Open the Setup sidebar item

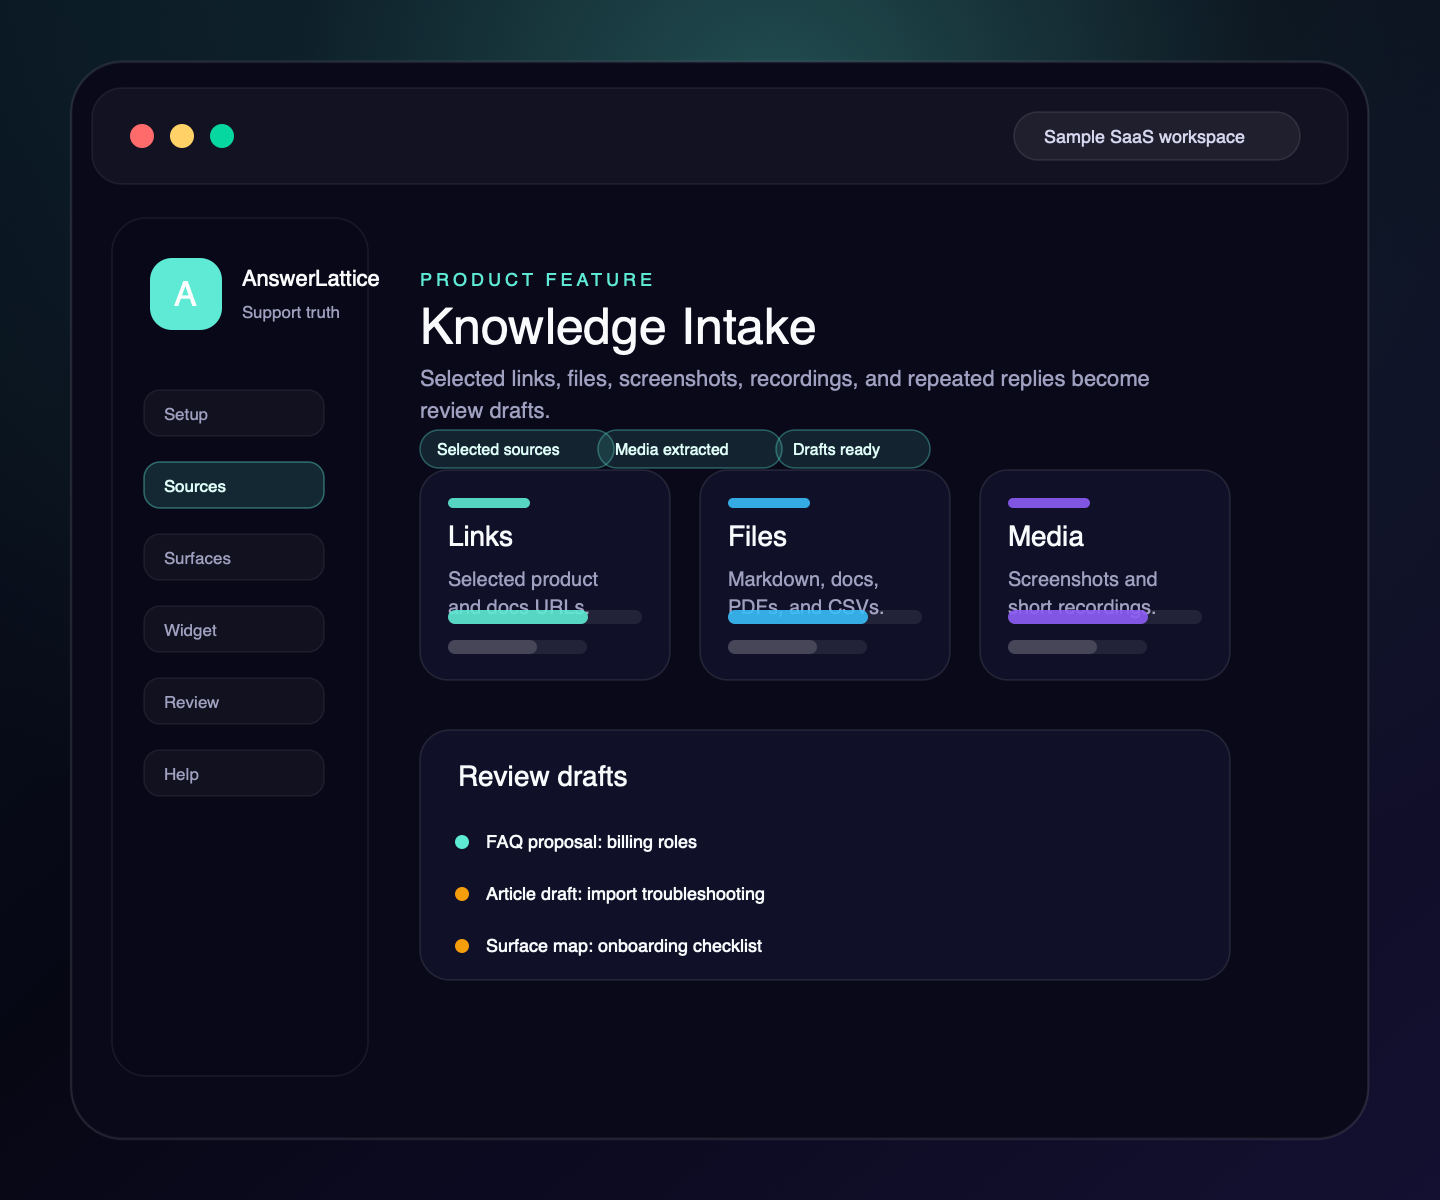click(234, 413)
